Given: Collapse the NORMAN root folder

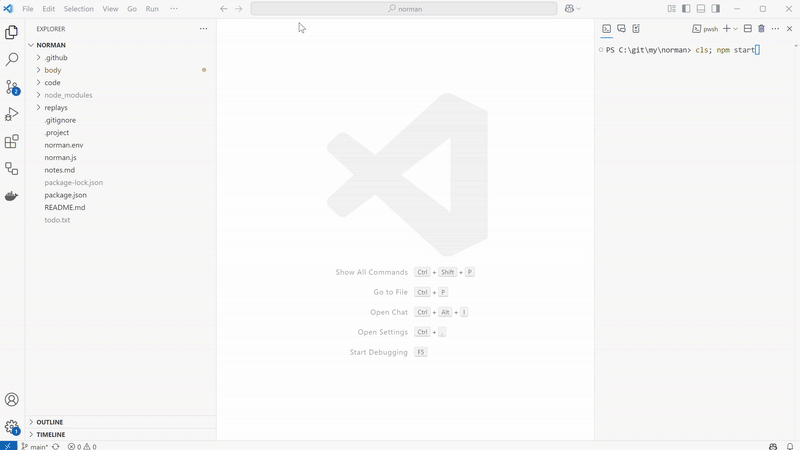Looking at the screenshot, I should [120, 45].
